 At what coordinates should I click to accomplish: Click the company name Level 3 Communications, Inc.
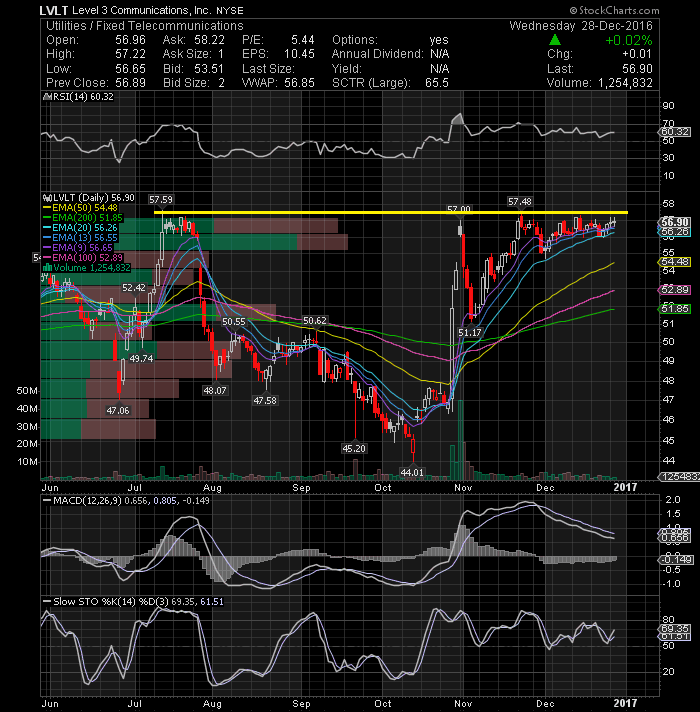141,10
